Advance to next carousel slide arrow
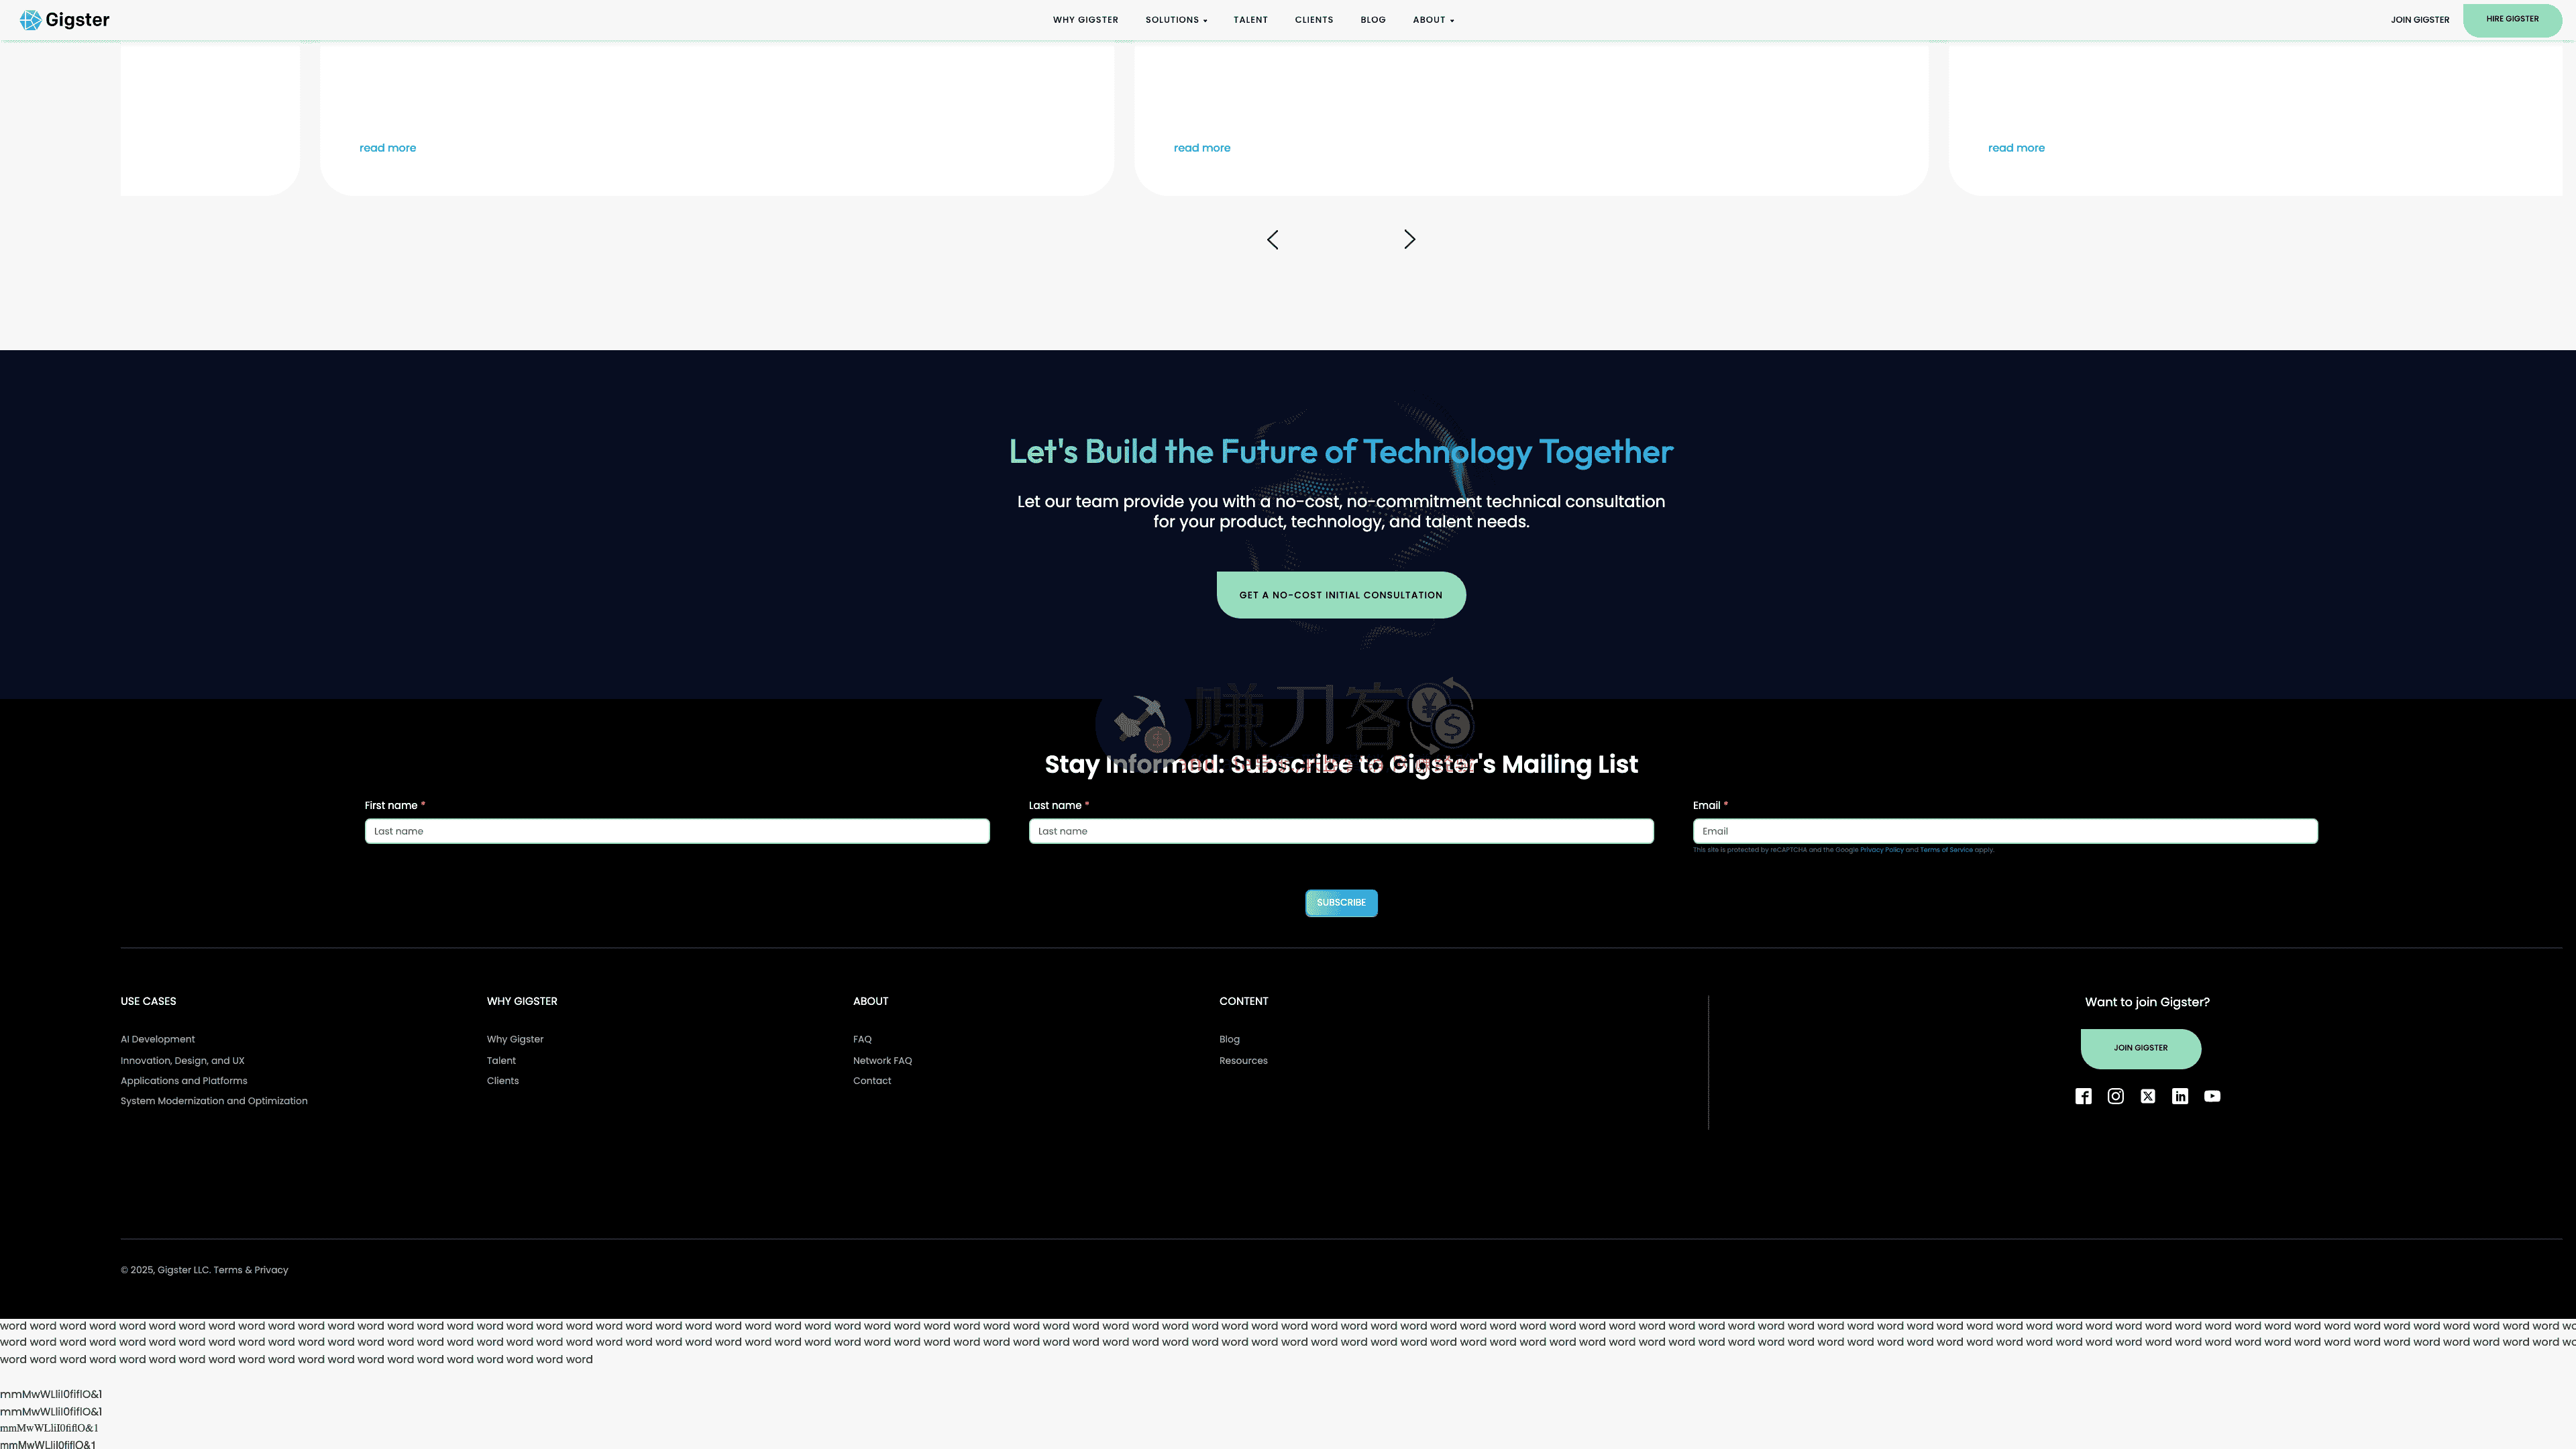The image size is (2576, 1449). (1409, 240)
